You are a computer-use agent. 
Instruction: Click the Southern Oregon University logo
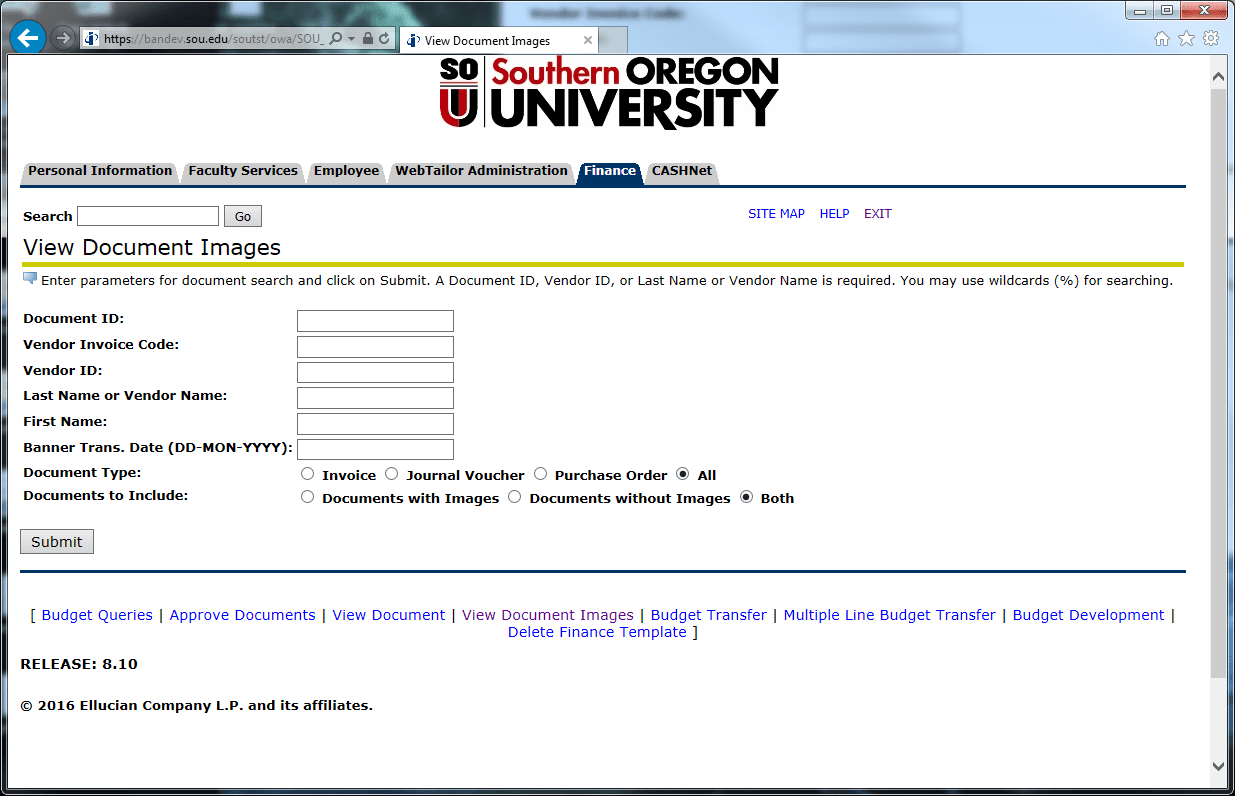pos(608,93)
